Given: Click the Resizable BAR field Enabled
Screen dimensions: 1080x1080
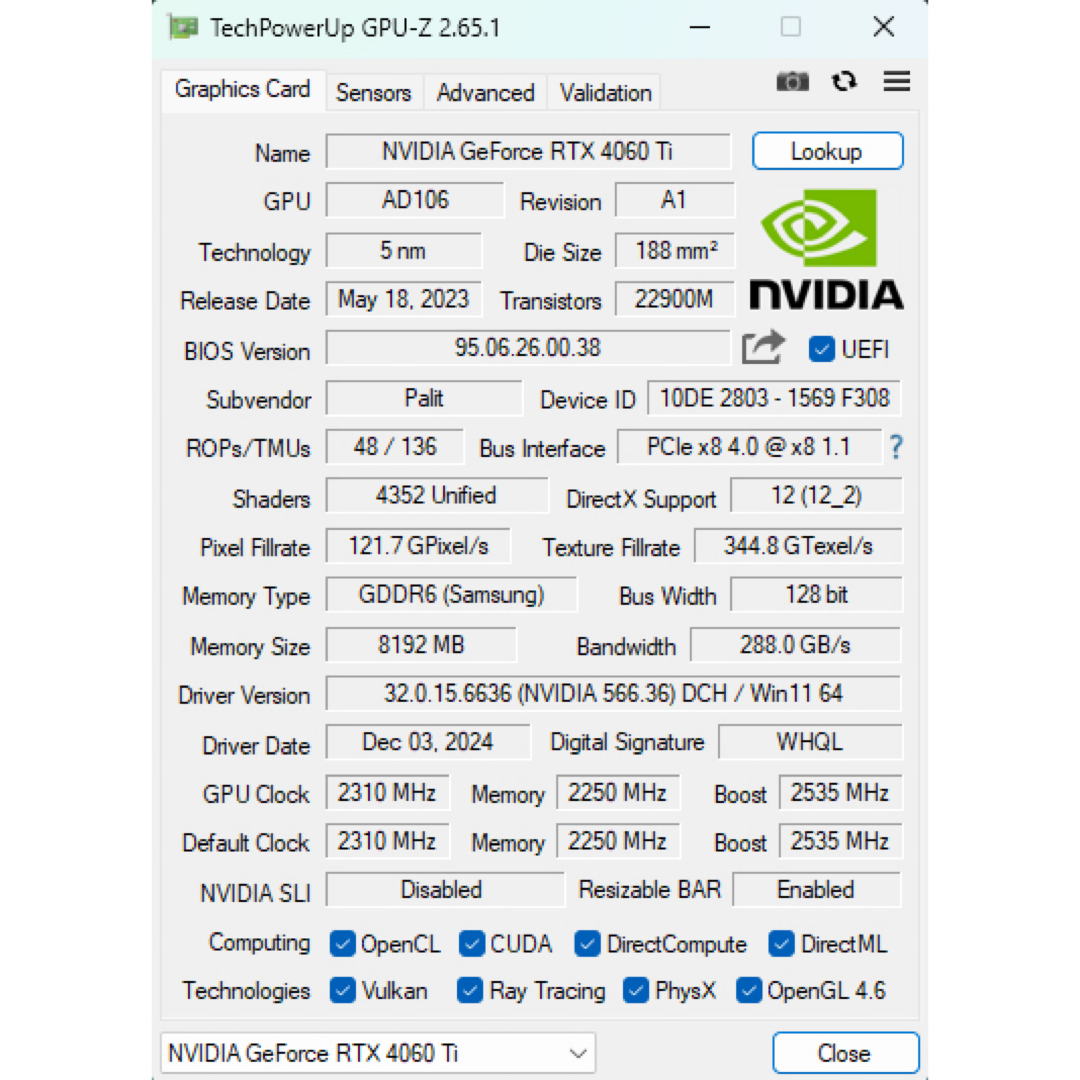Looking at the screenshot, I should pos(817,891).
